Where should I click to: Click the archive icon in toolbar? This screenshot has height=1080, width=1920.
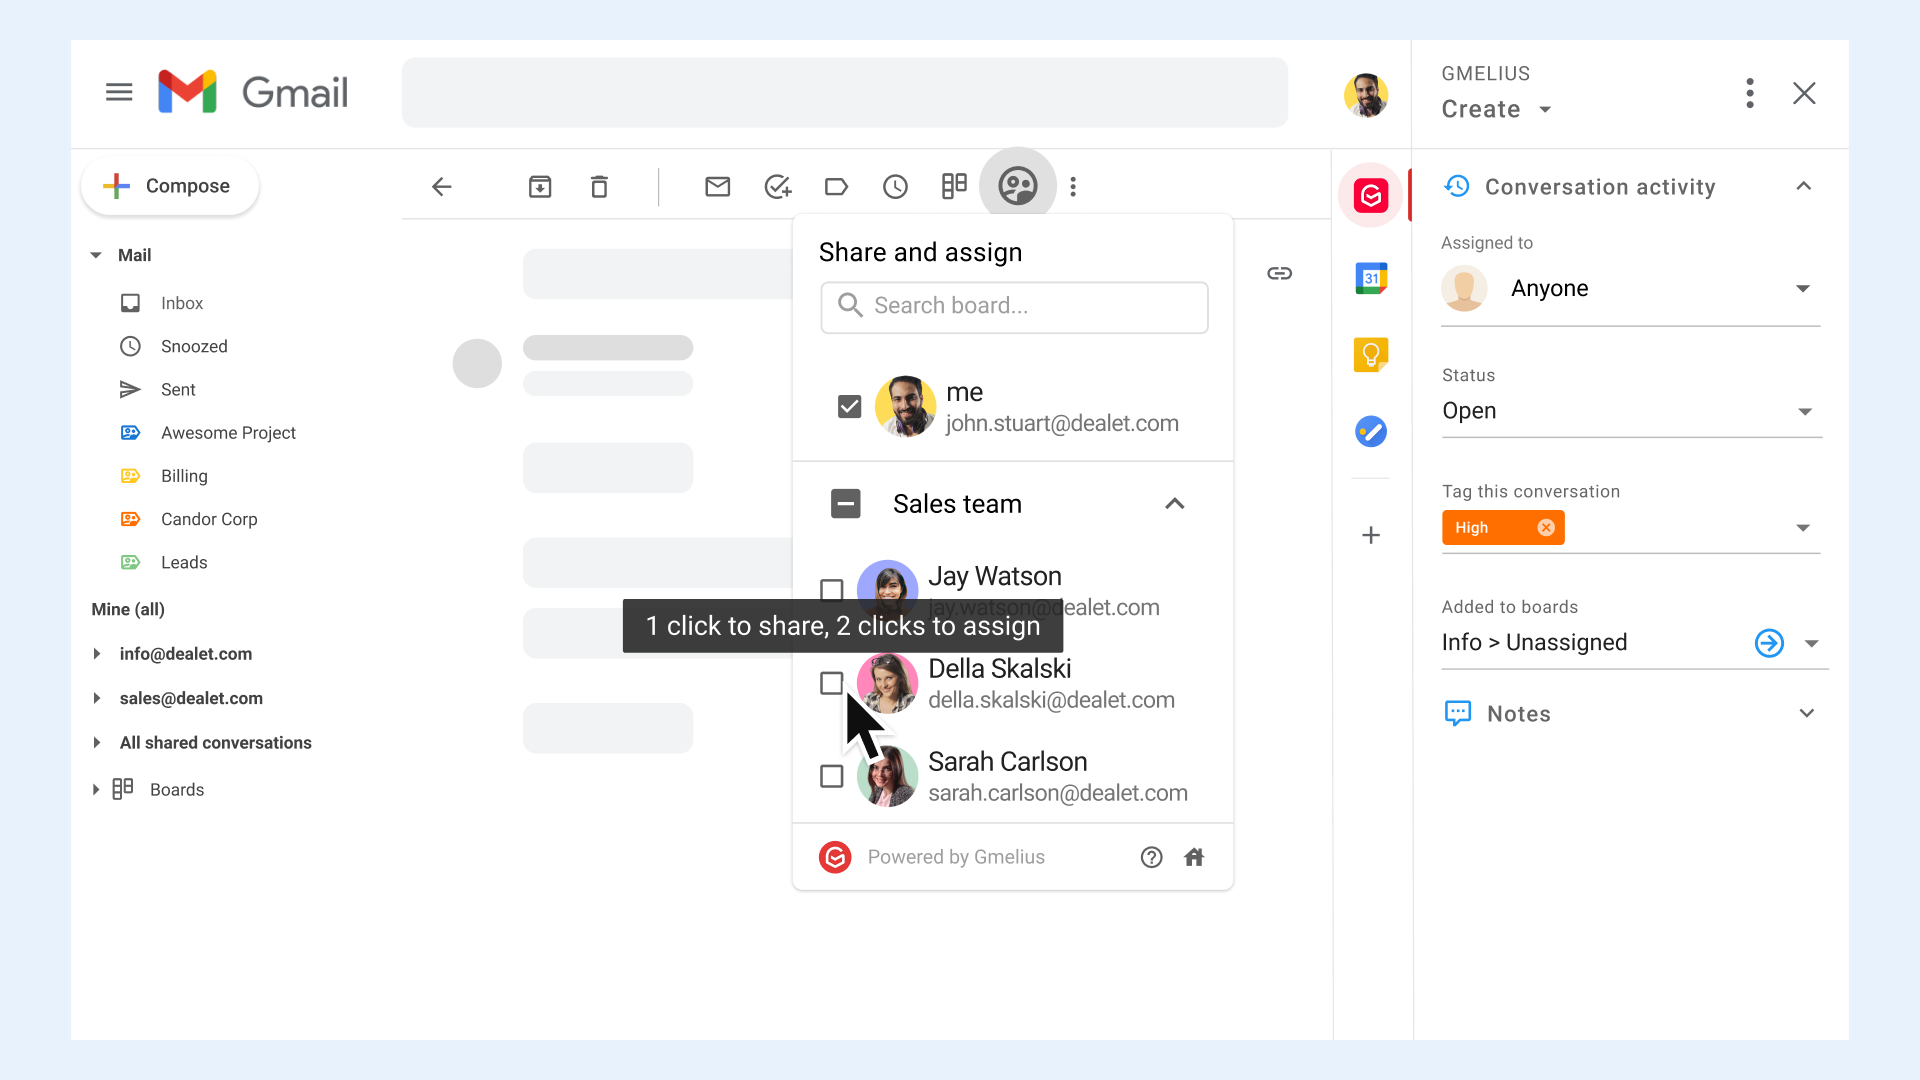pos(540,186)
